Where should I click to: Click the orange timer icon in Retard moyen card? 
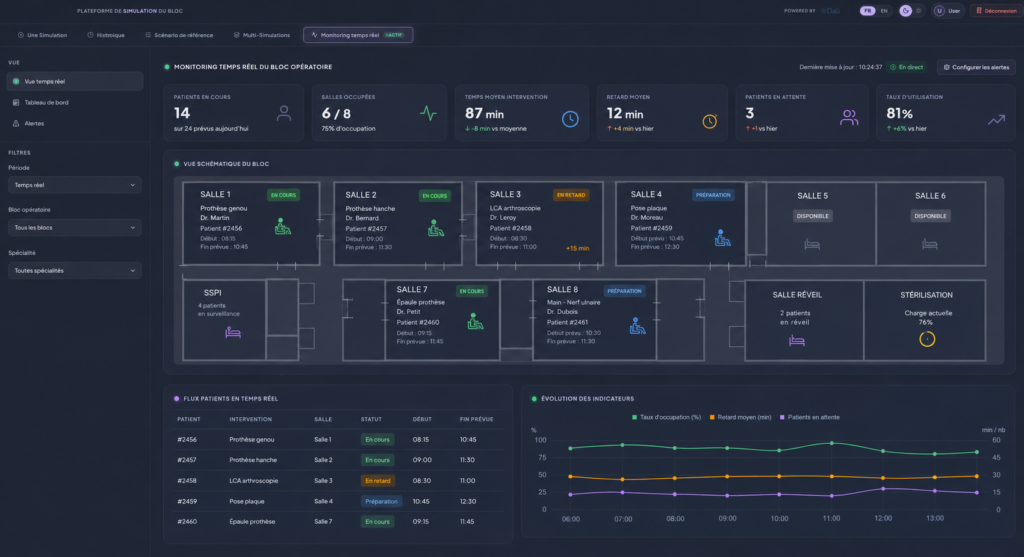pos(709,121)
